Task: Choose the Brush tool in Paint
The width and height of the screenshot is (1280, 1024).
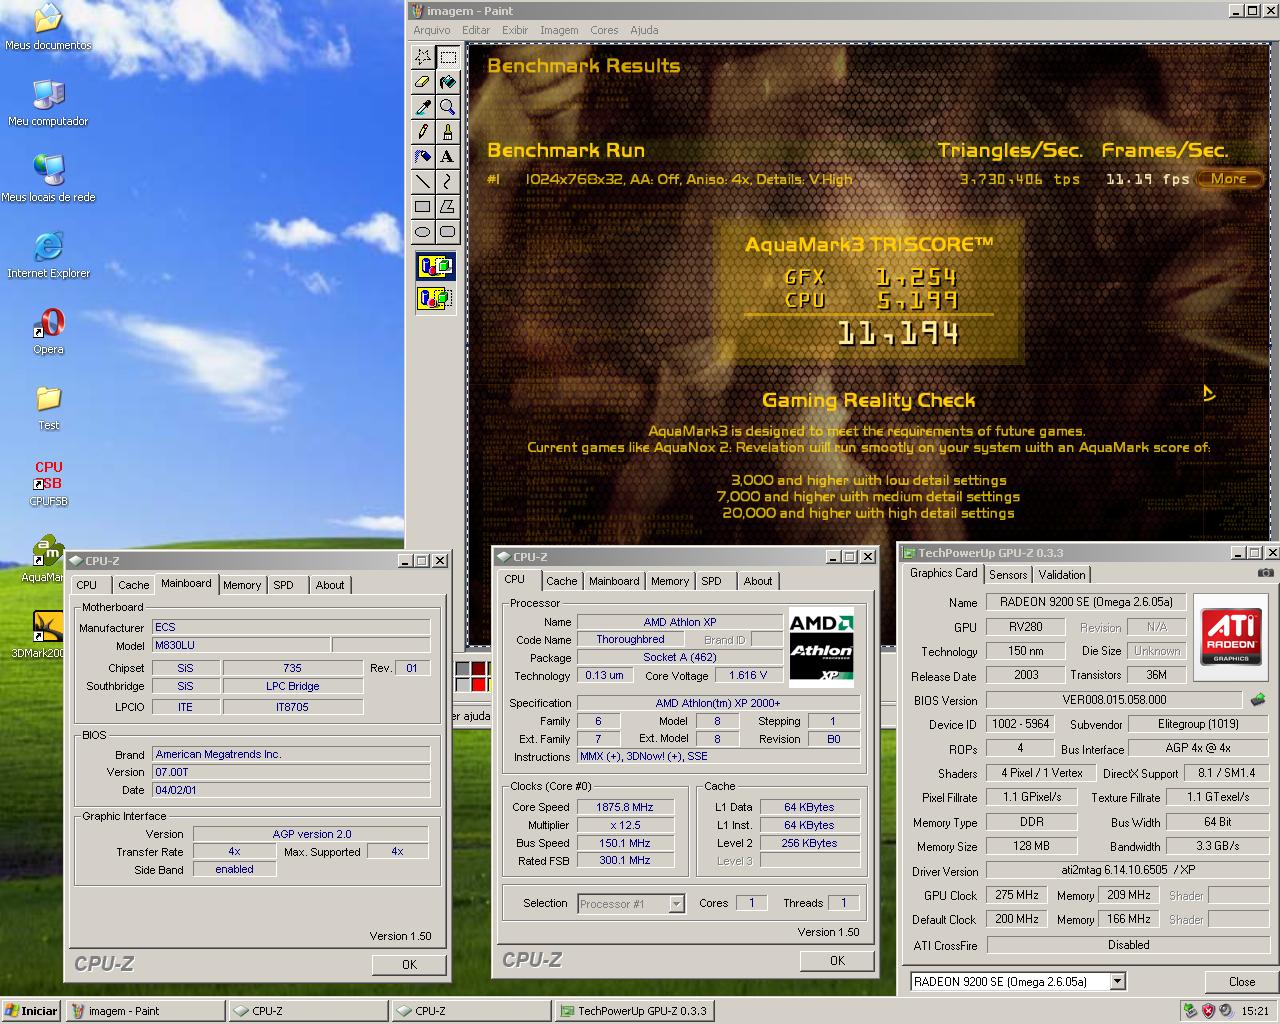Action: click(447, 132)
